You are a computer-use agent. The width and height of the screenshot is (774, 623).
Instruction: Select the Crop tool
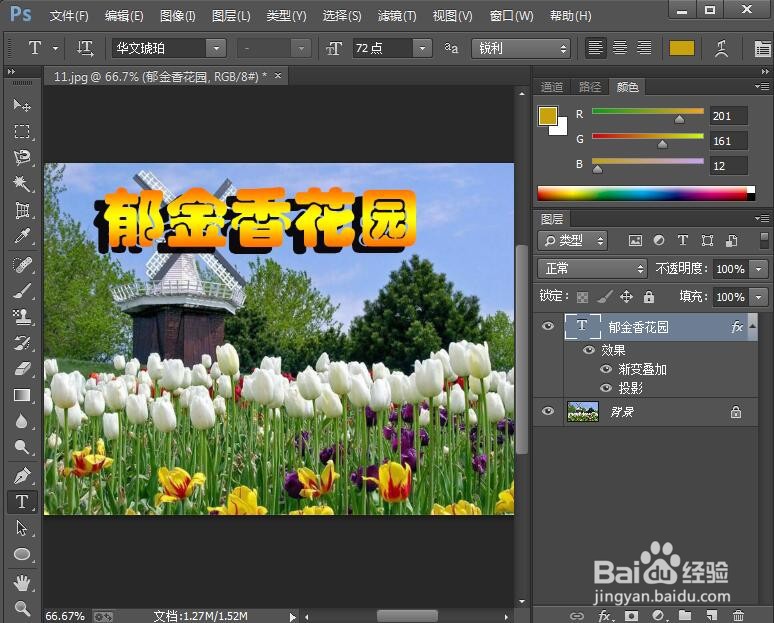coord(22,210)
